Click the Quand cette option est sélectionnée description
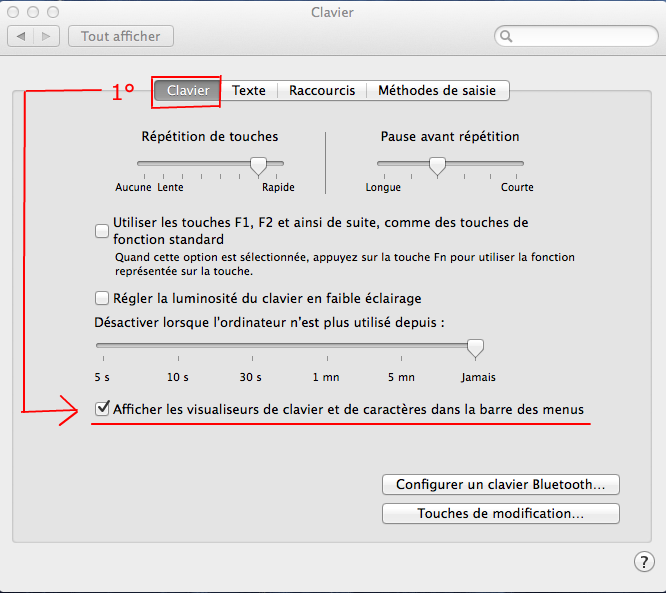666x593 pixels. (344, 264)
